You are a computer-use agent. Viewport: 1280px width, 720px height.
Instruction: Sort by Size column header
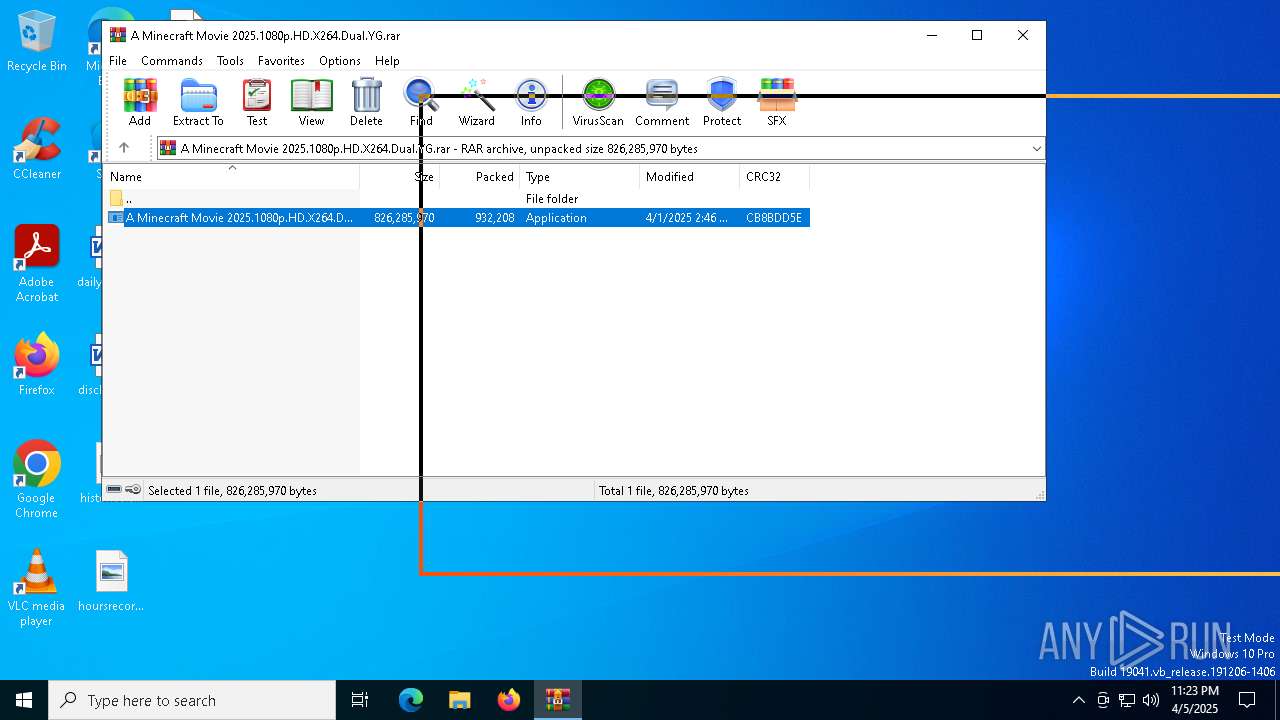click(x=400, y=177)
